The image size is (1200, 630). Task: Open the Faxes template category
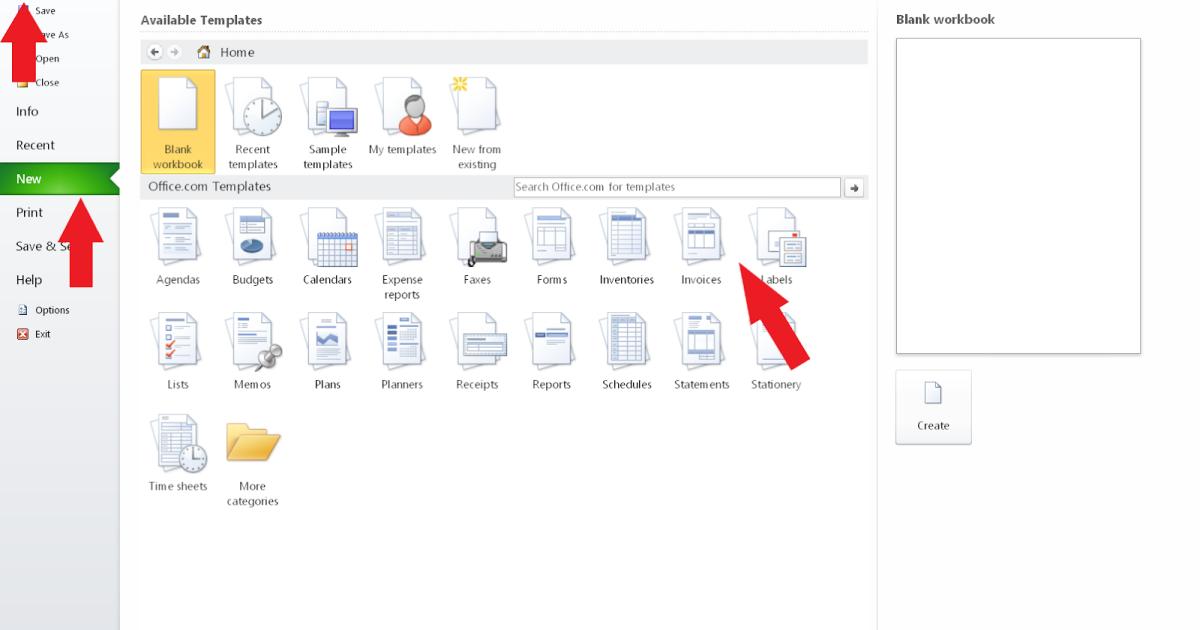click(x=476, y=245)
